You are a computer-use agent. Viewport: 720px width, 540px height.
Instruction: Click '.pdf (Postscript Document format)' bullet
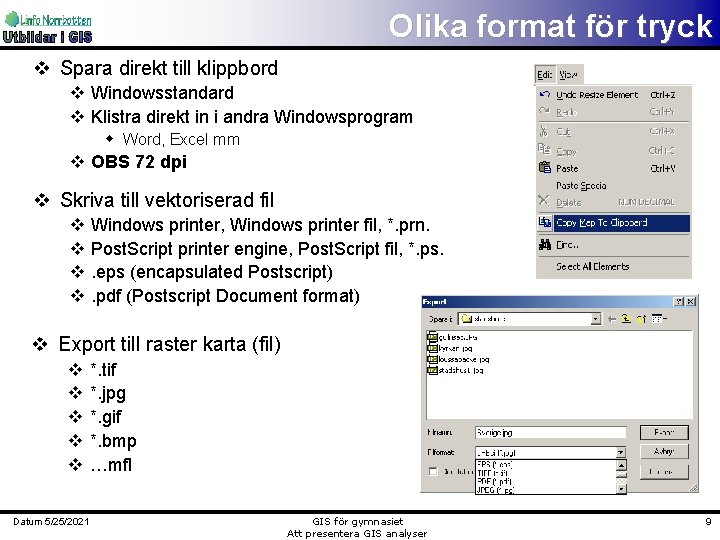coord(225,296)
